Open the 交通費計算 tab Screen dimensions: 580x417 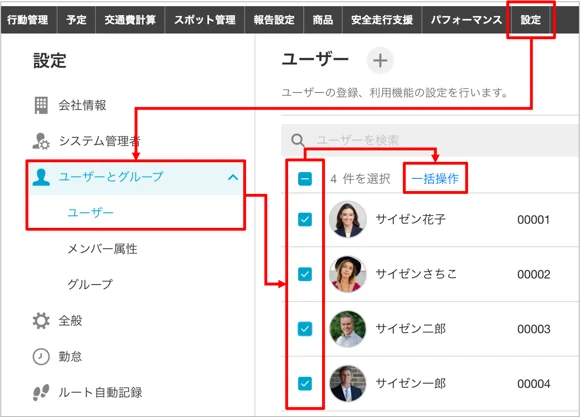tap(130, 20)
